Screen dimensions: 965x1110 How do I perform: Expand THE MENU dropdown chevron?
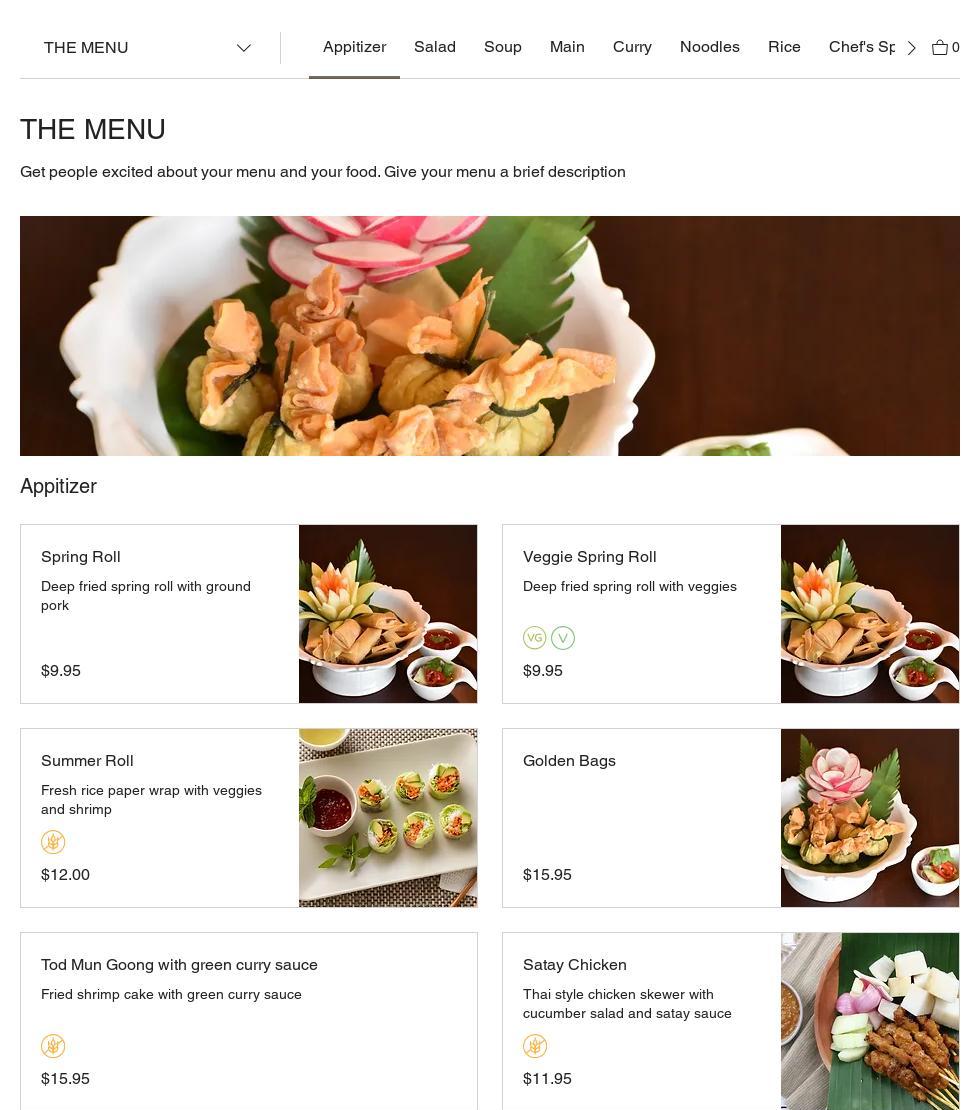pos(244,48)
